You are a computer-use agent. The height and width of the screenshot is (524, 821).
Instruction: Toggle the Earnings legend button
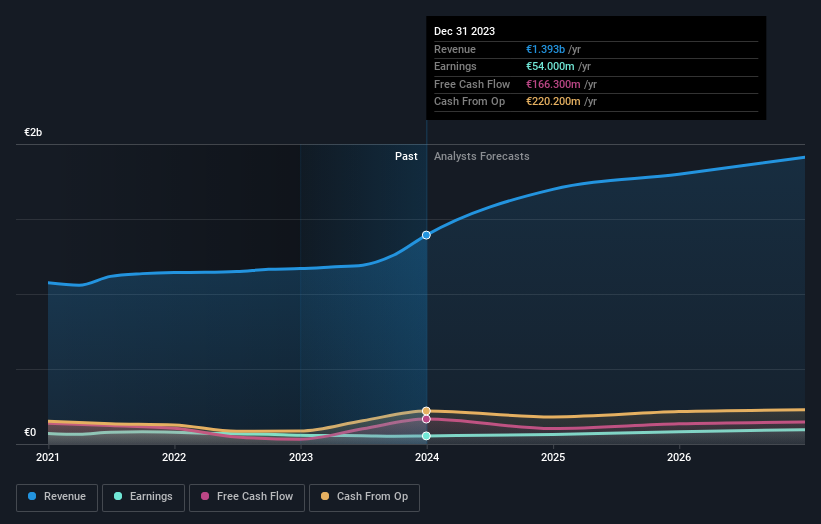click(x=143, y=497)
